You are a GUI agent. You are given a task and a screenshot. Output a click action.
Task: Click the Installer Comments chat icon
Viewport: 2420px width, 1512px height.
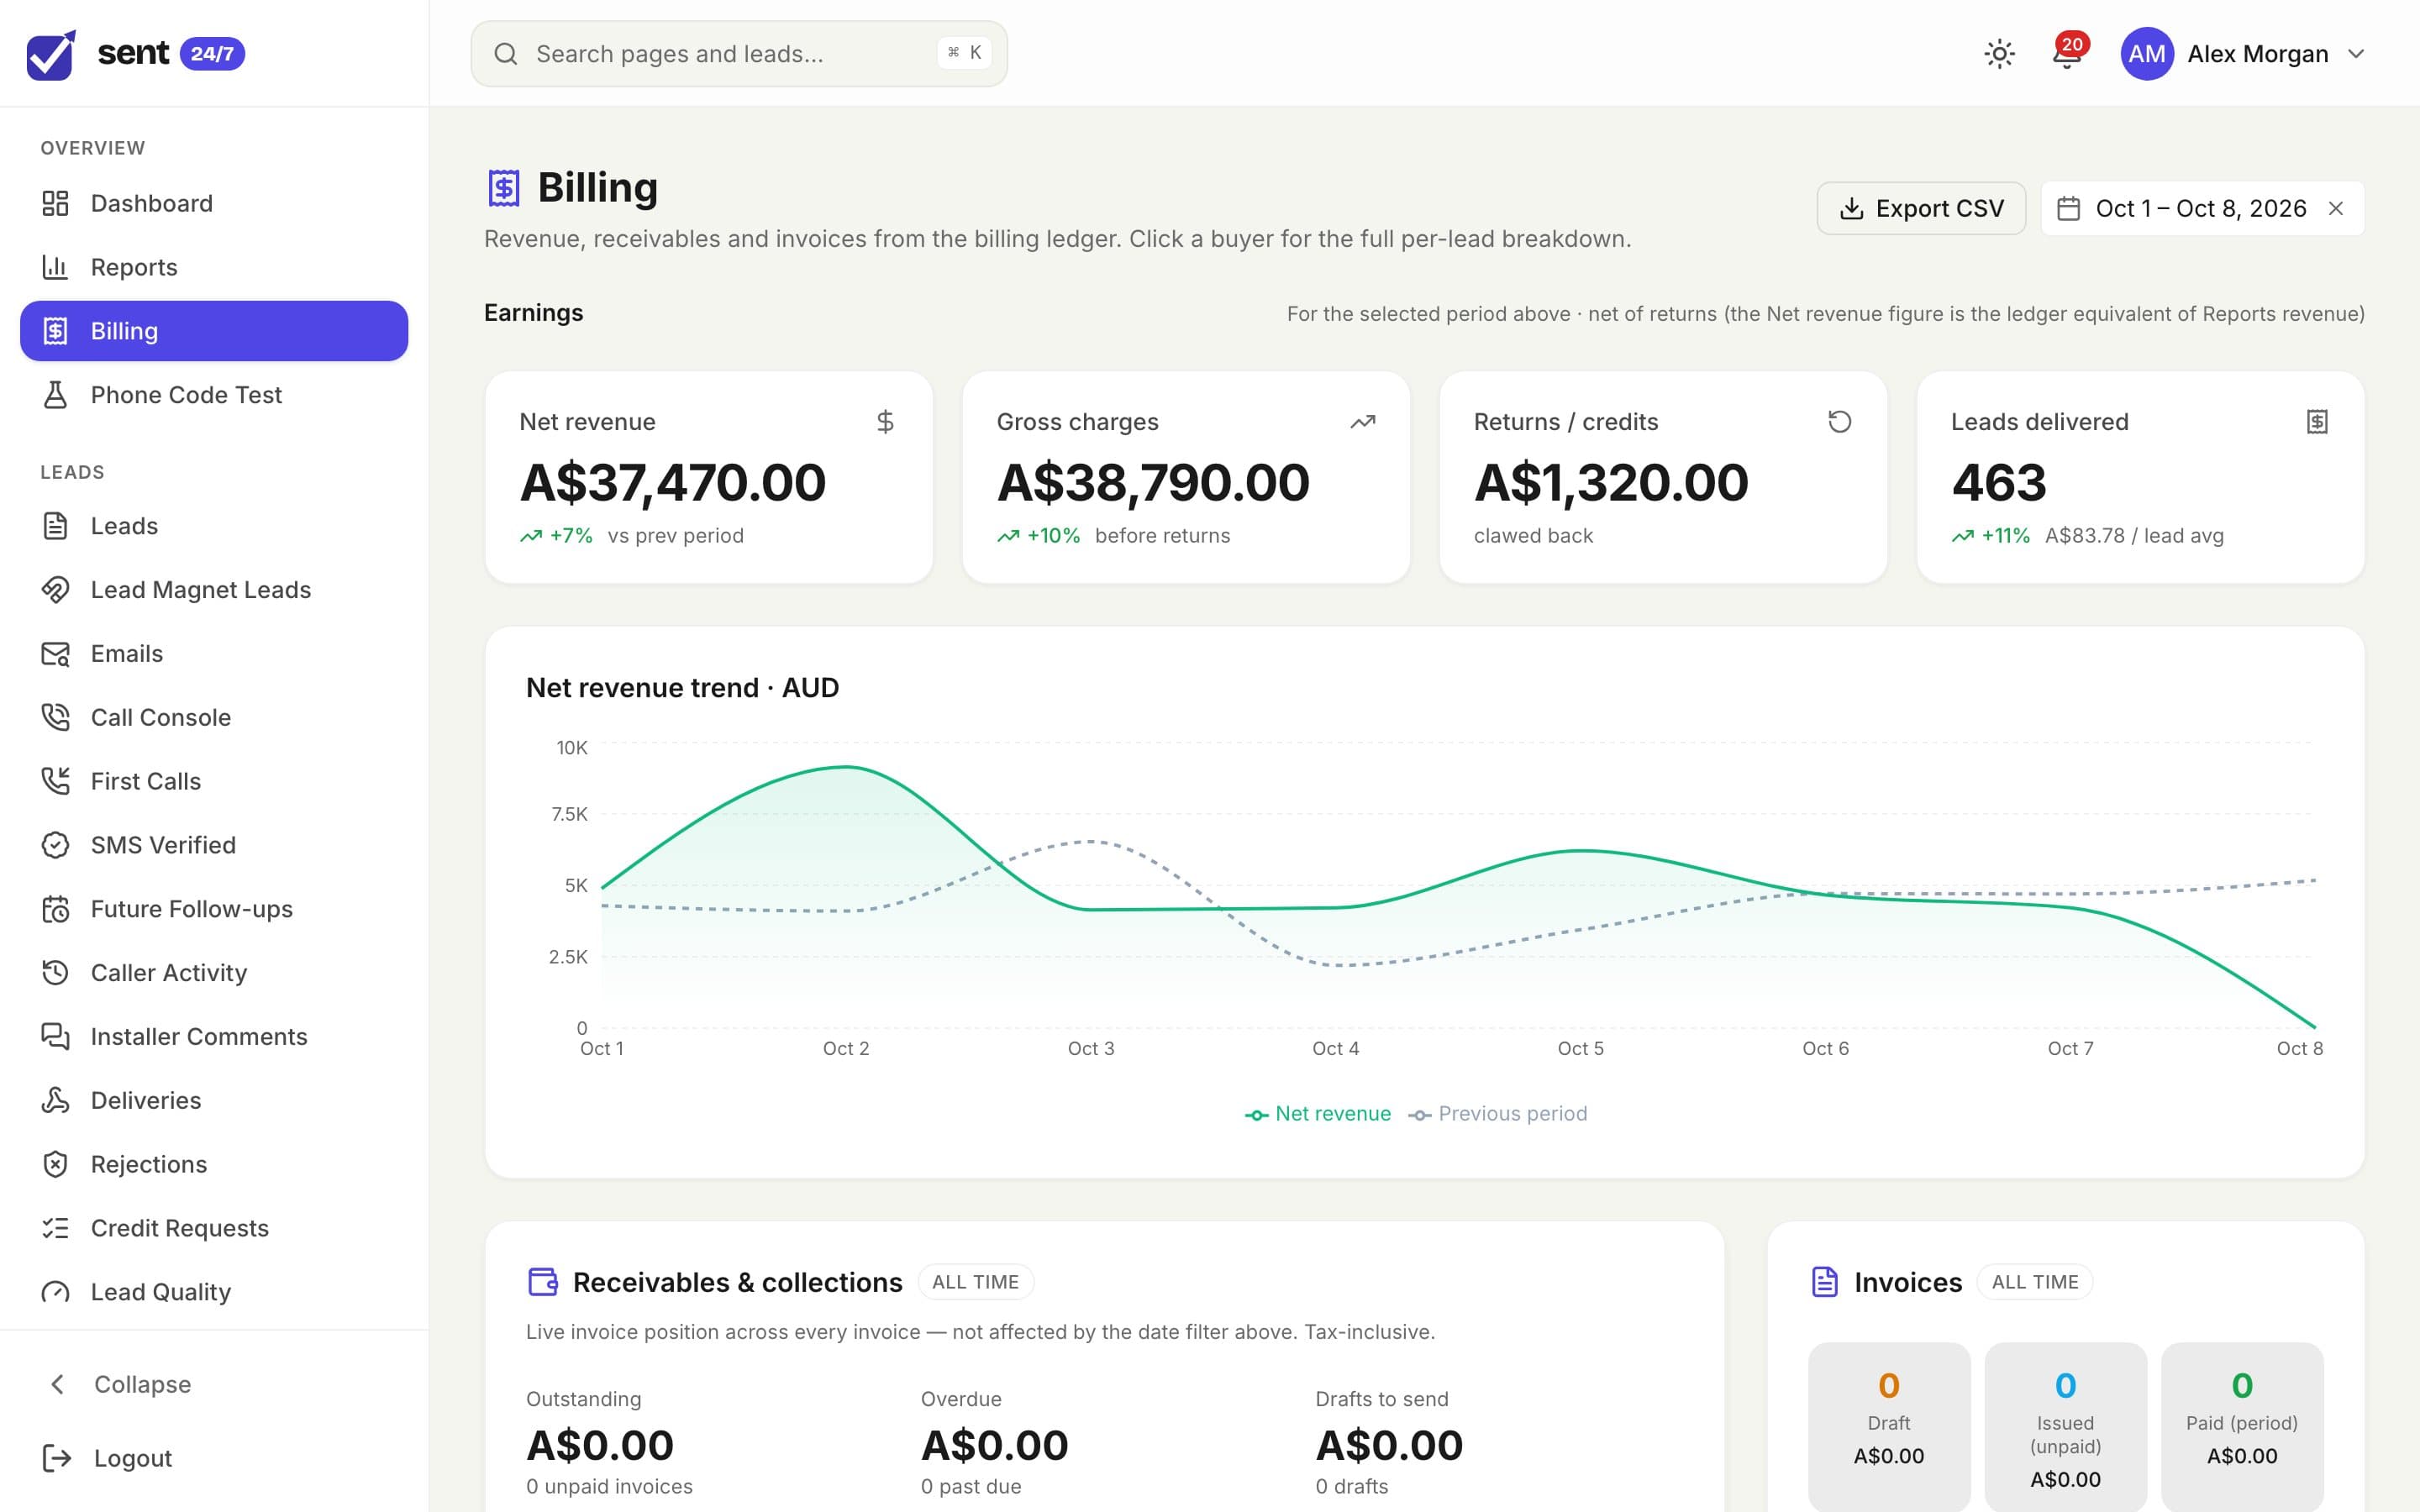coord(55,1036)
